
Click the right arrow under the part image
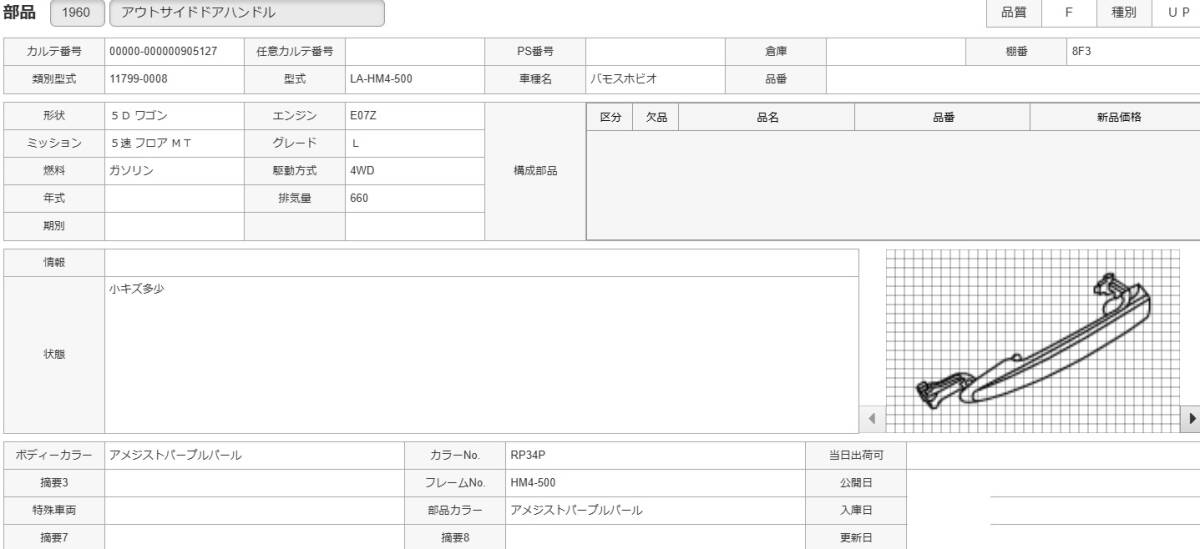click(x=1192, y=418)
